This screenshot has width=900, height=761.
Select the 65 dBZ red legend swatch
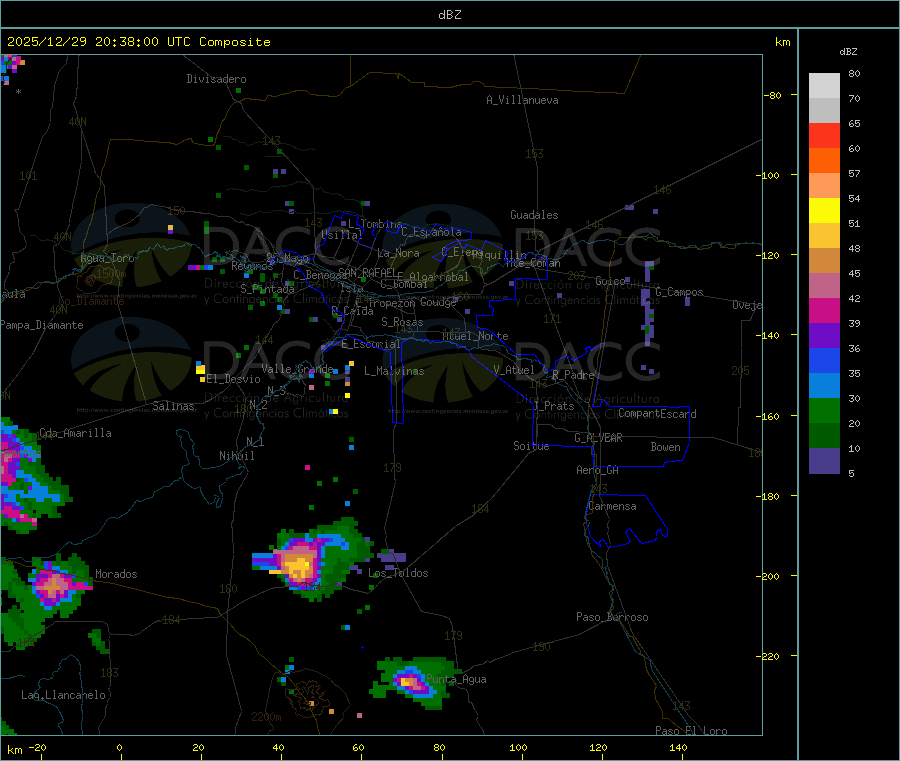pyautogui.click(x=824, y=135)
